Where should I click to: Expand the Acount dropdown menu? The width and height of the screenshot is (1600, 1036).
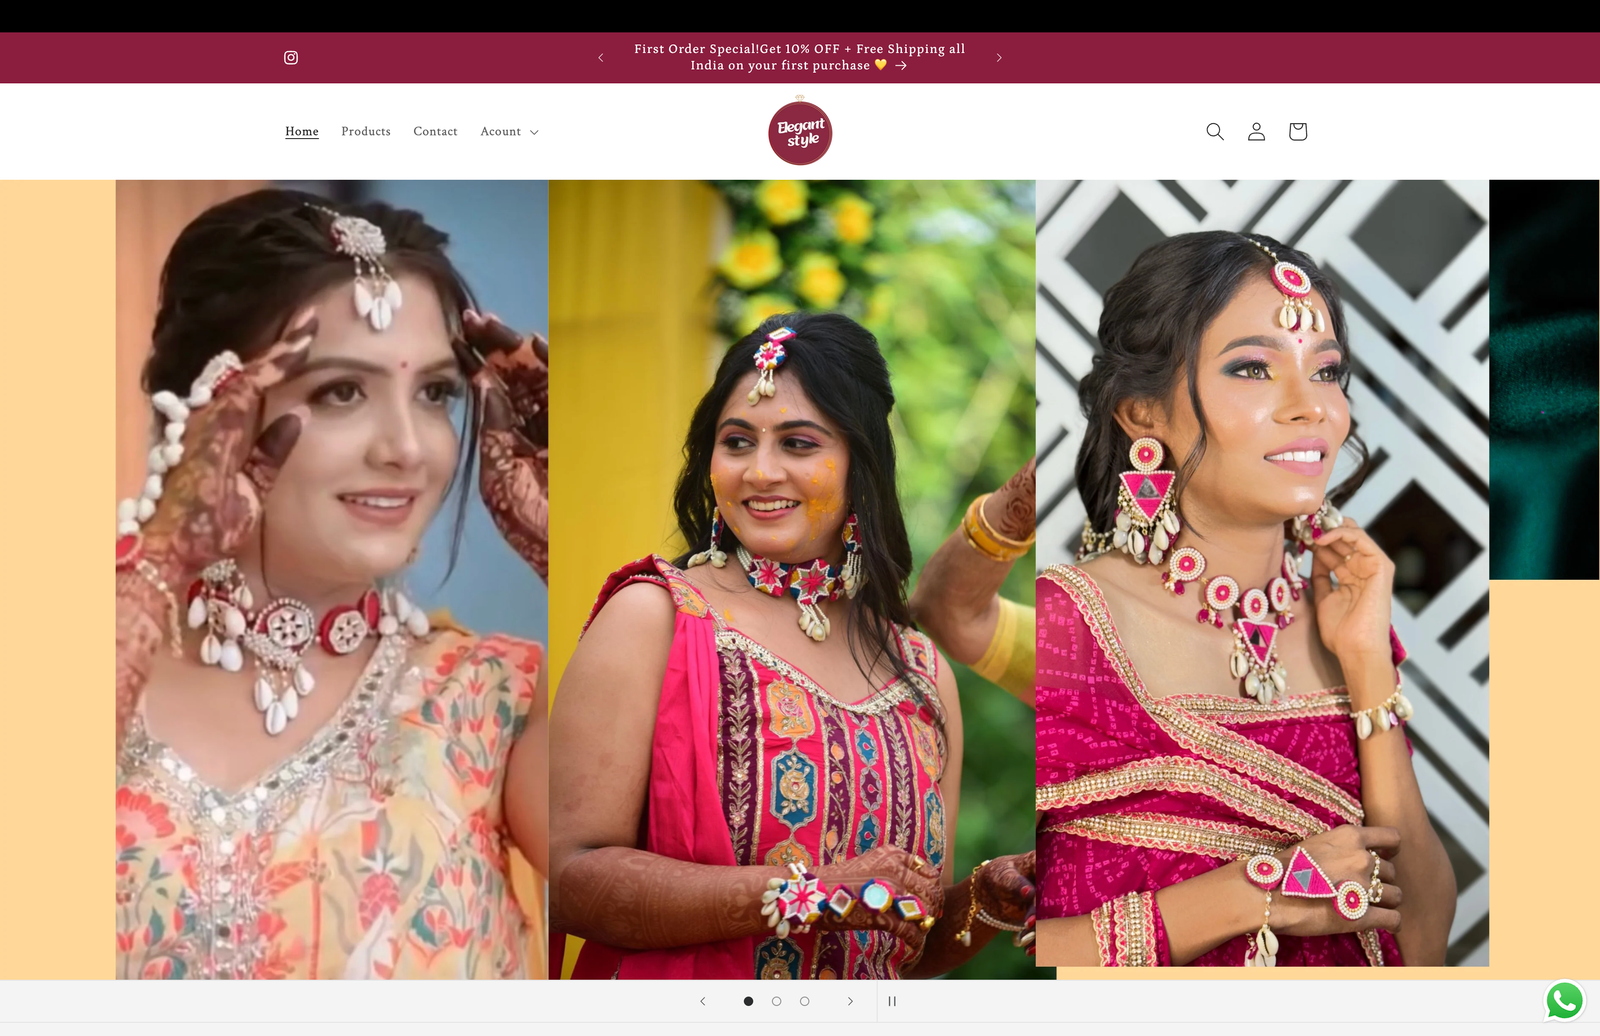pyautogui.click(x=509, y=132)
